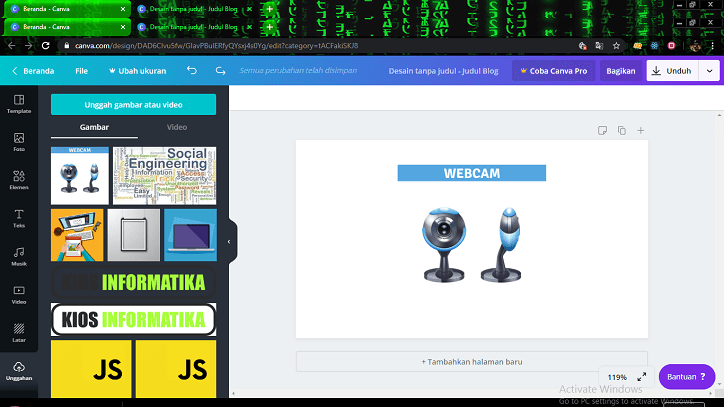724x407 pixels.
Task: Switch to the Beranda - Canva browser tab
Action: pos(65,27)
